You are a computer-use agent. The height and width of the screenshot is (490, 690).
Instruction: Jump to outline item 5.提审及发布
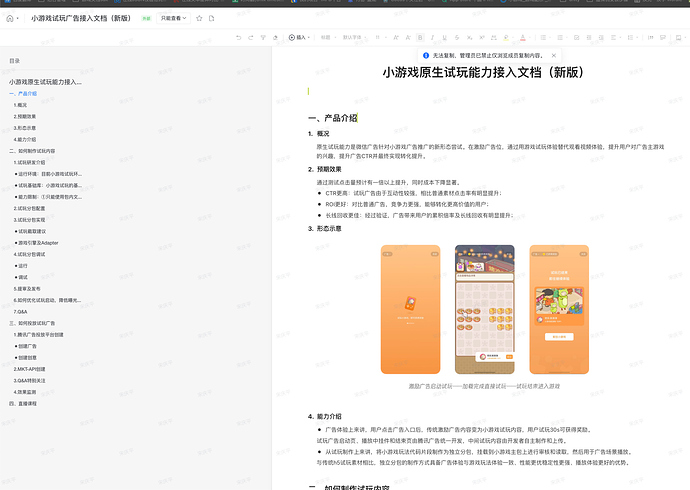pos(27,289)
